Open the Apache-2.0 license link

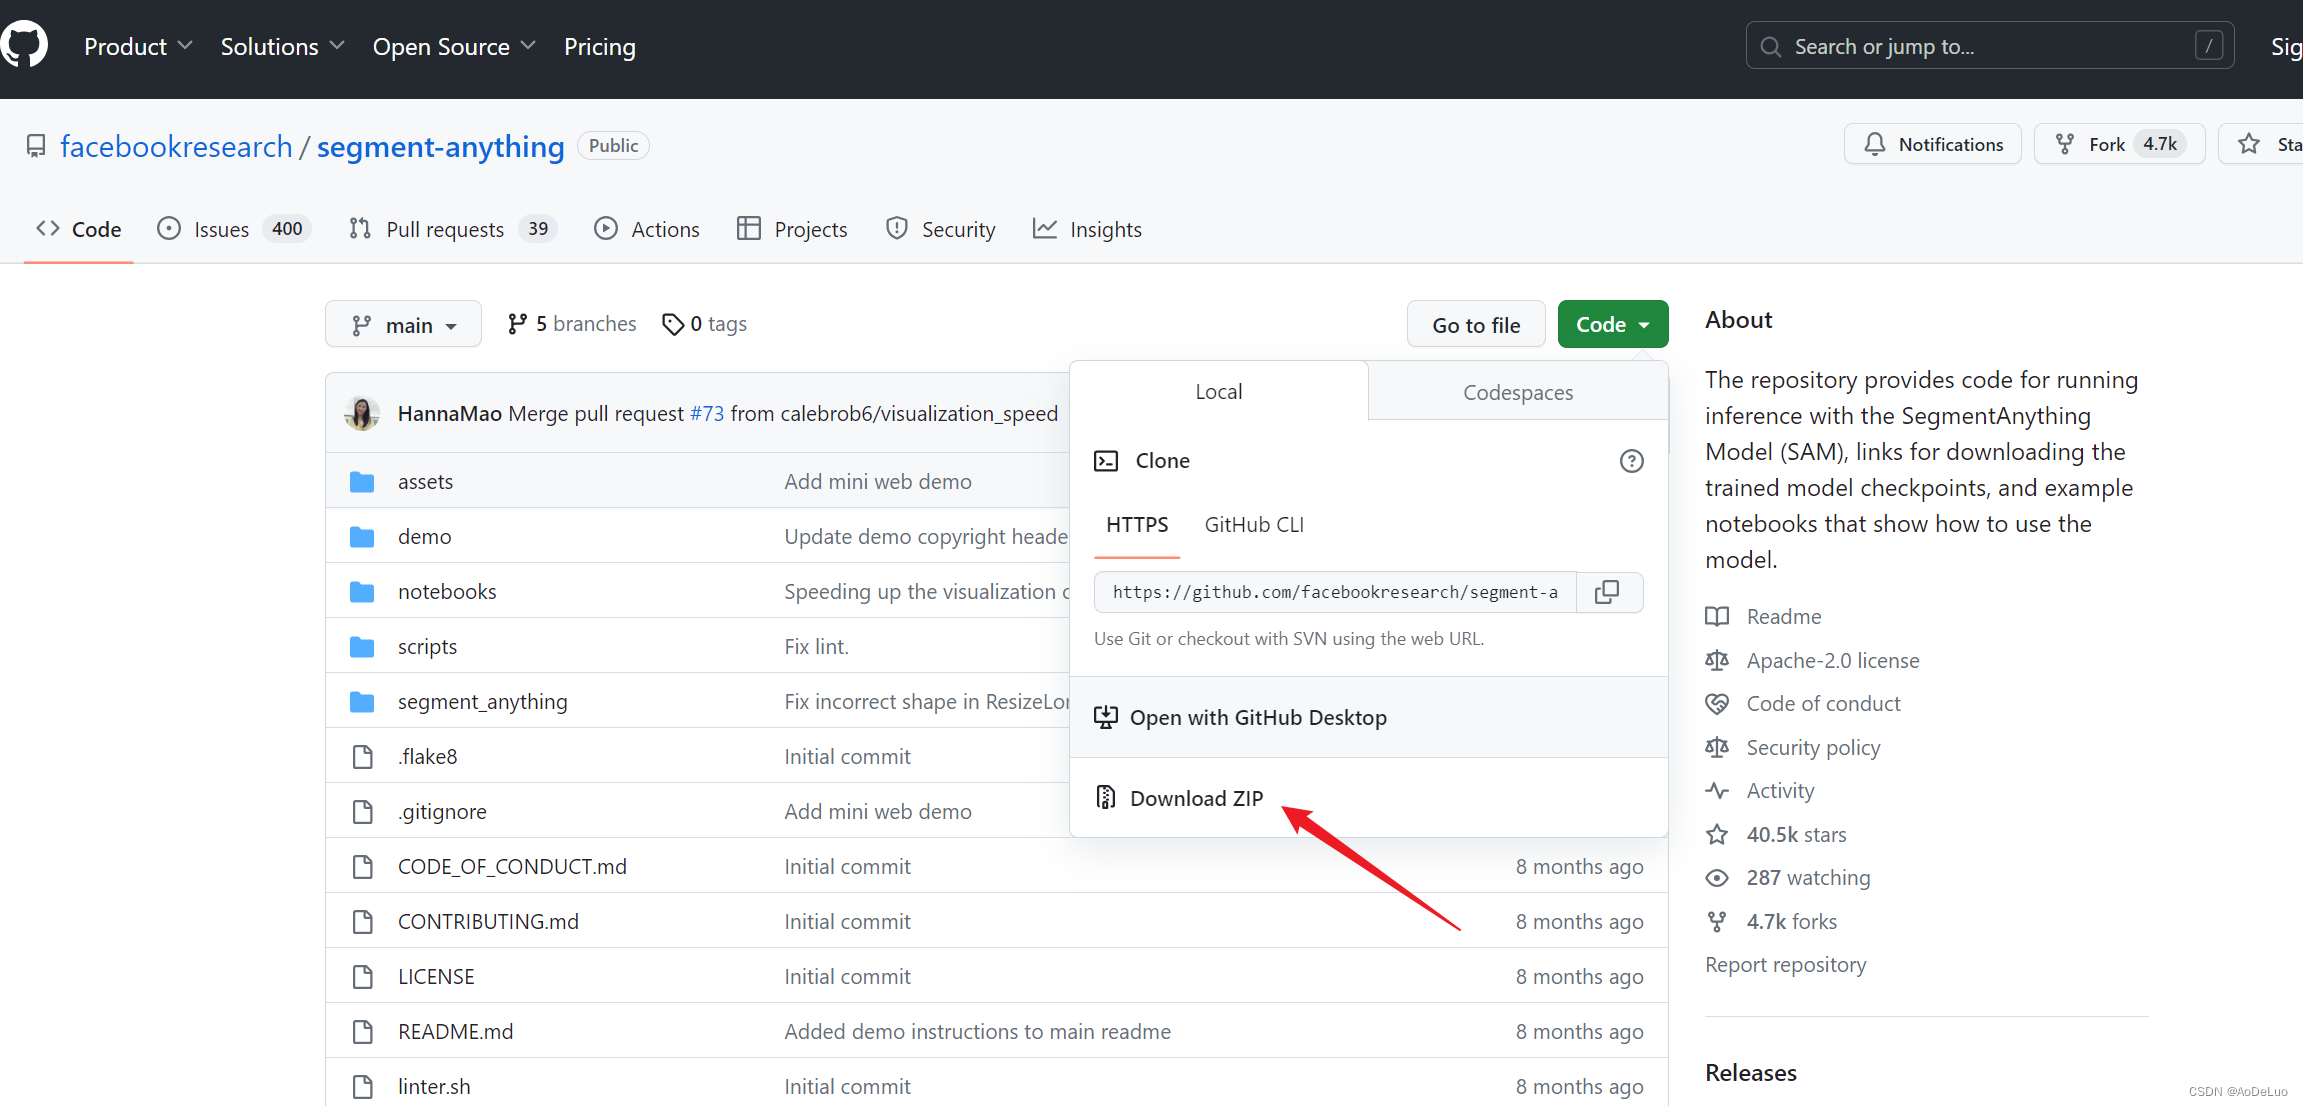tap(1833, 661)
